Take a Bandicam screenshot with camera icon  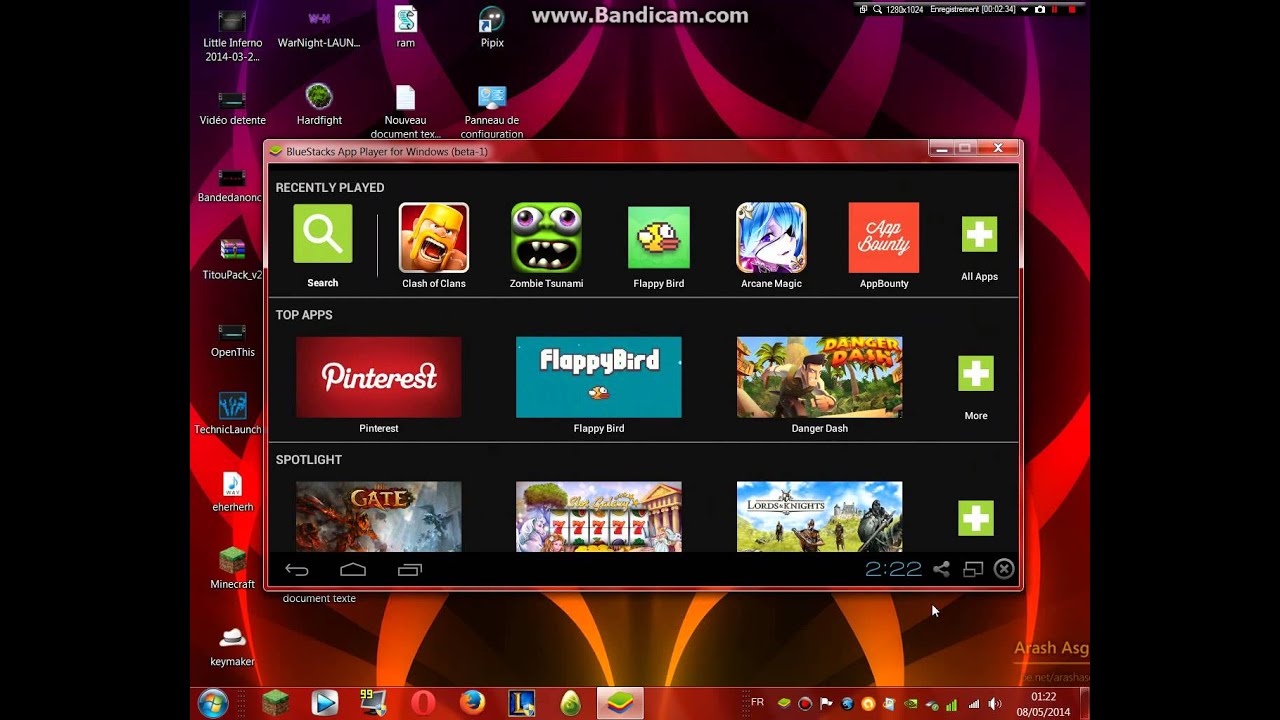tap(1040, 9)
